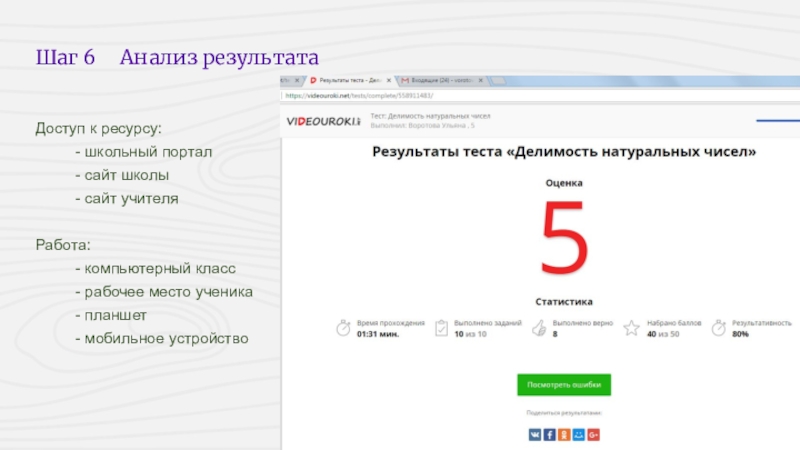Share result via VK icon
800x450 pixels.
click(535, 435)
